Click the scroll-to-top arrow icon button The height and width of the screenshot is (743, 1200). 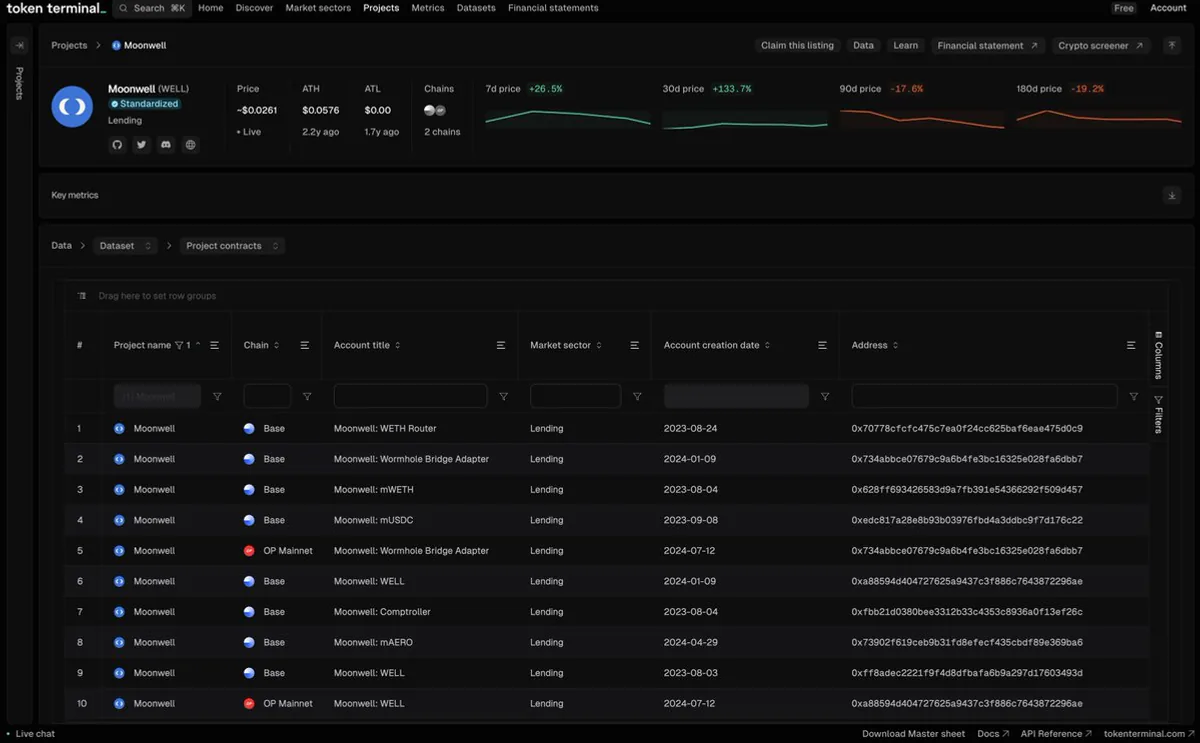click(x=1171, y=45)
